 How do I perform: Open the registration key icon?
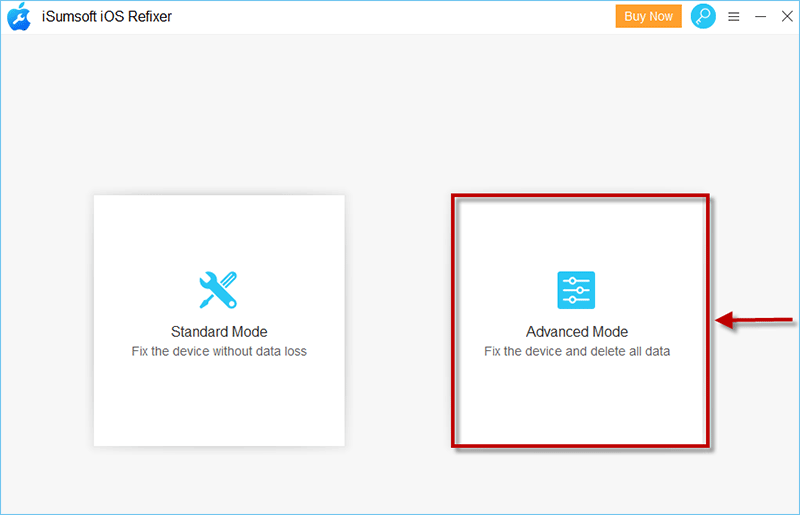(x=703, y=16)
